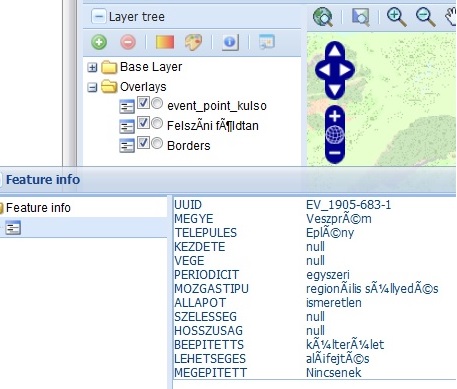457x389 pixels.
Task: Click the globe full extent tool
Action: click(323, 17)
